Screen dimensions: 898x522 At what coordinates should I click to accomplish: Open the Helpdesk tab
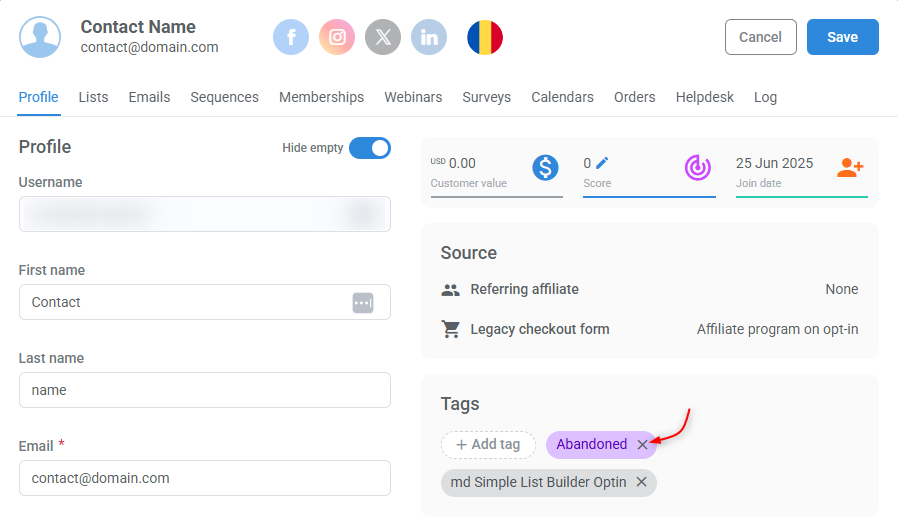704,97
